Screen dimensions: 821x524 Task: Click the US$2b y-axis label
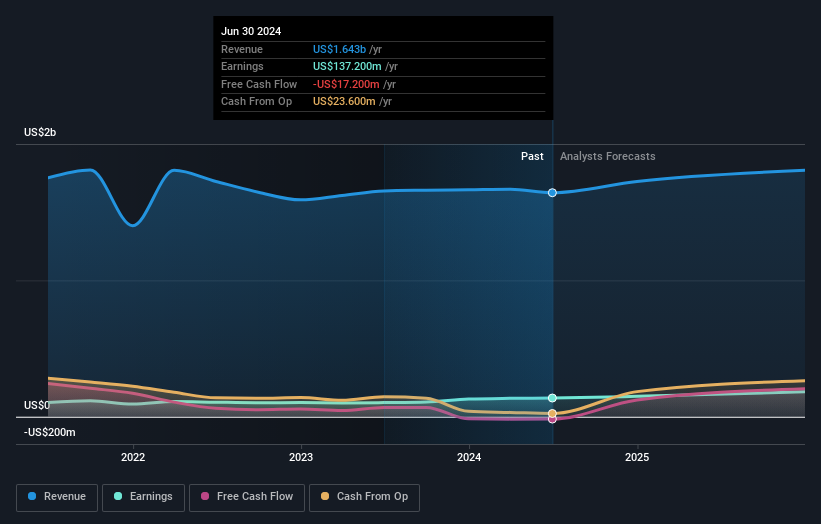tap(40, 132)
